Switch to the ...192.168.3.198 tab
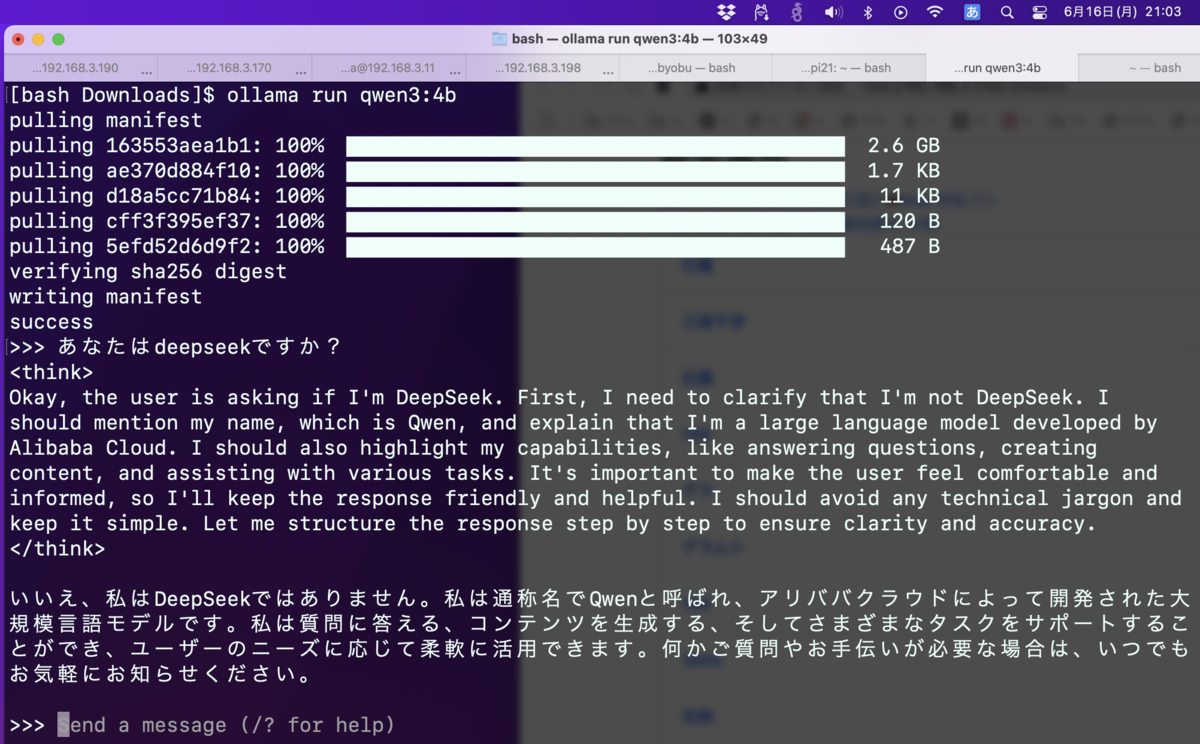Image resolution: width=1200 pixels, height=744 pixels. click(x=543, y=68)
